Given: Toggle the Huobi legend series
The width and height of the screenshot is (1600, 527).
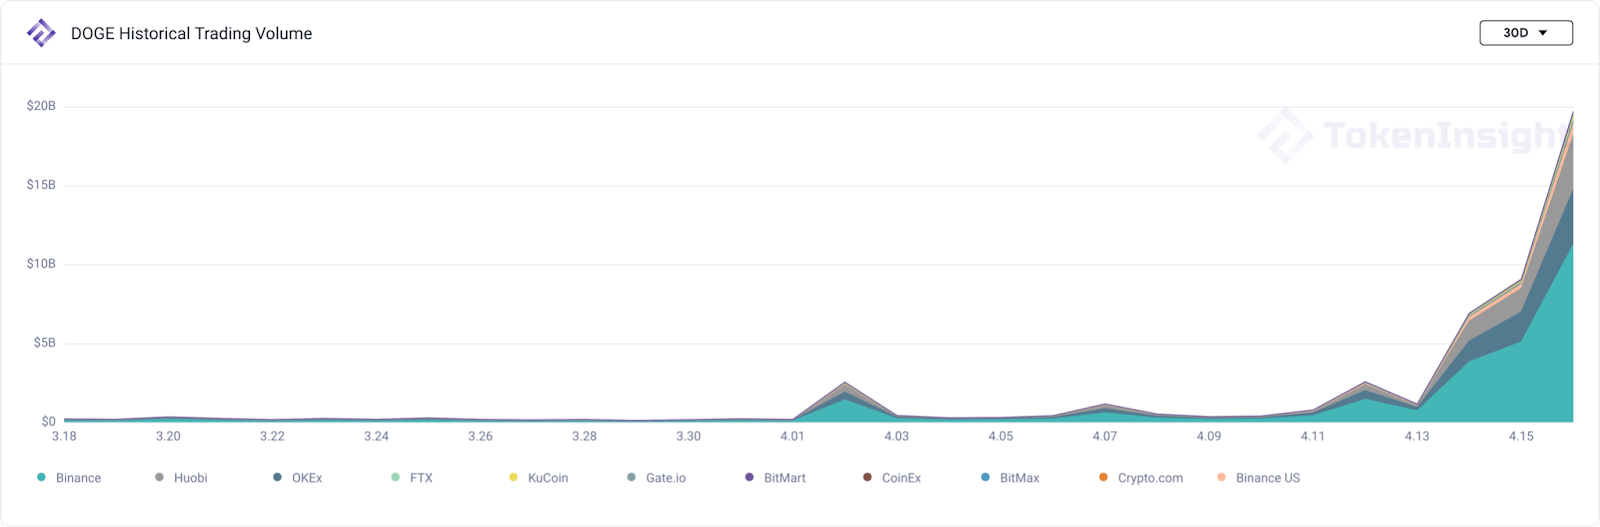Looking at the screenshot, I should tap(181, 478).
